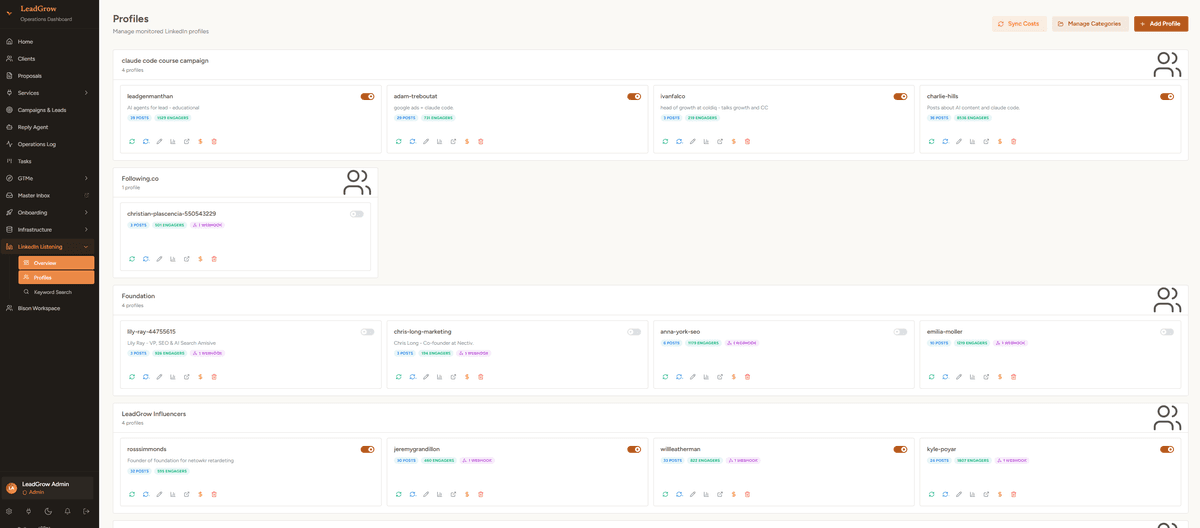This screenshot has width=1200, height=528.
Task: Click the plug integrations icon in sidebar footer
Action: (28, 511)
